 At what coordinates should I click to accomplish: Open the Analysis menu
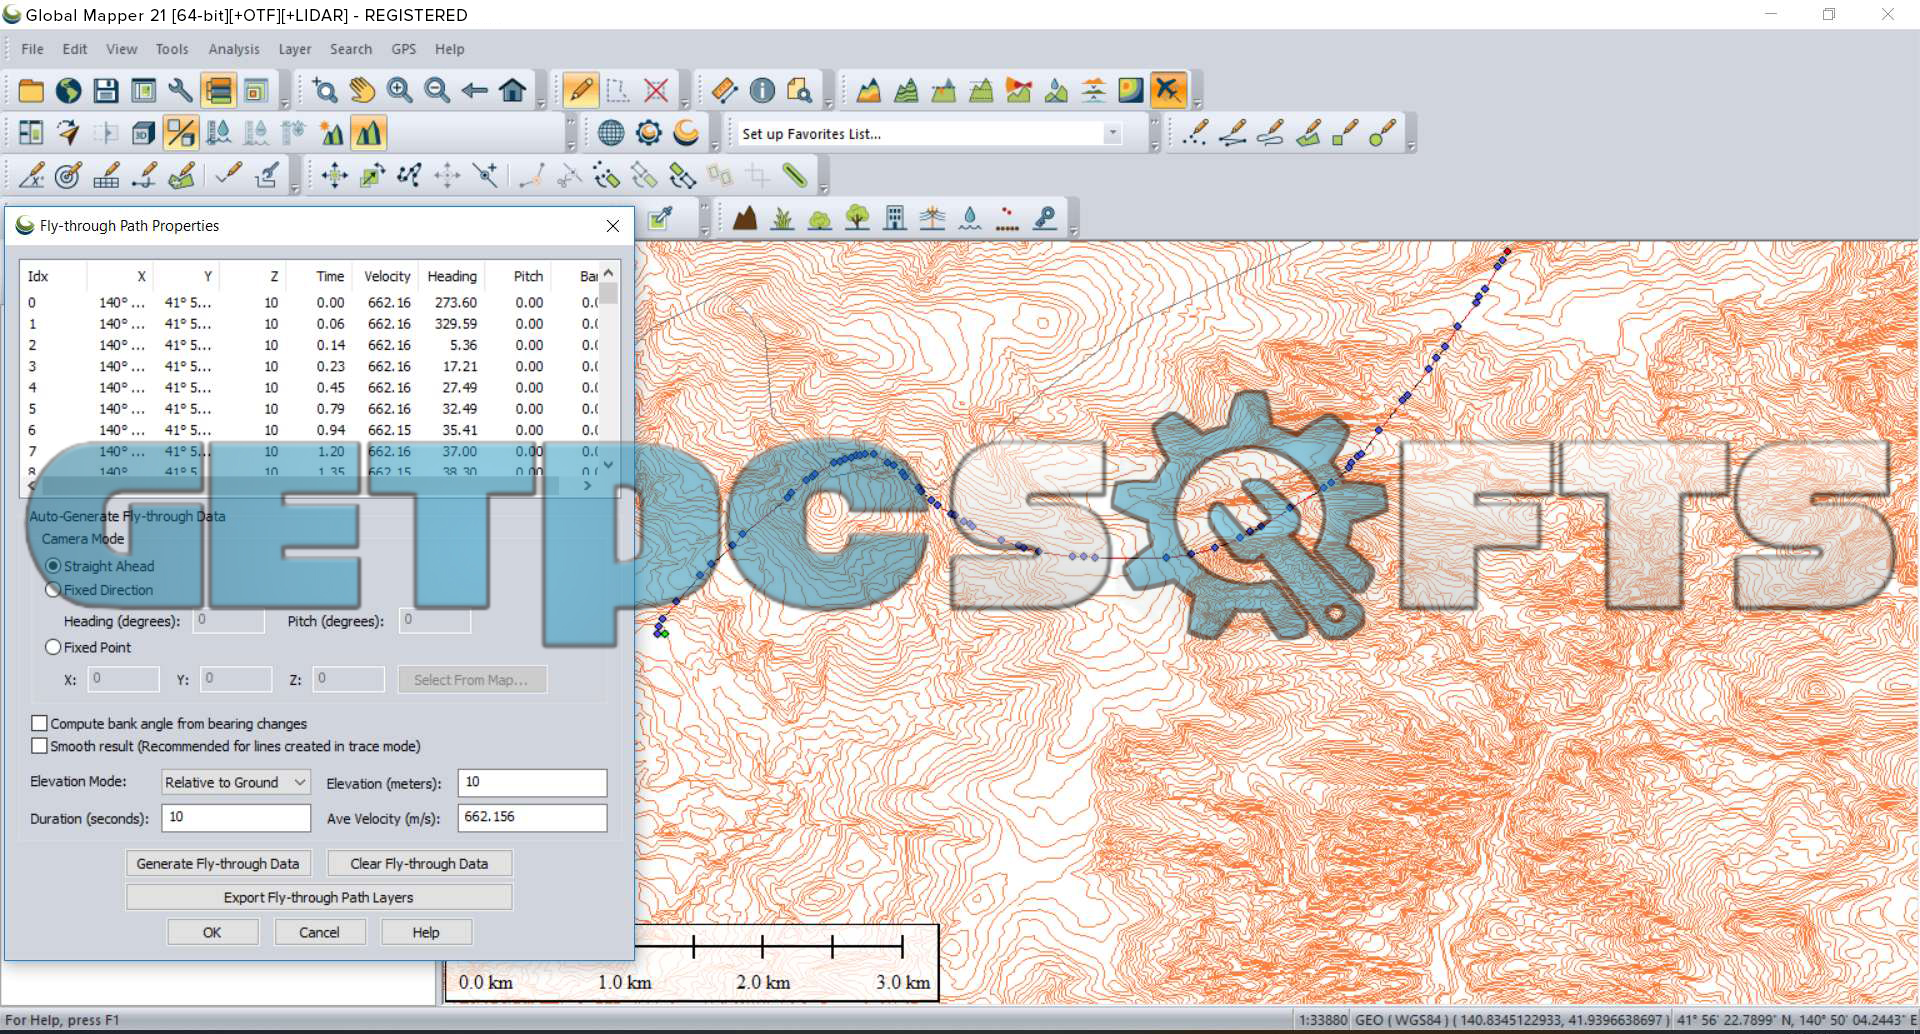(x=233, y=49)
